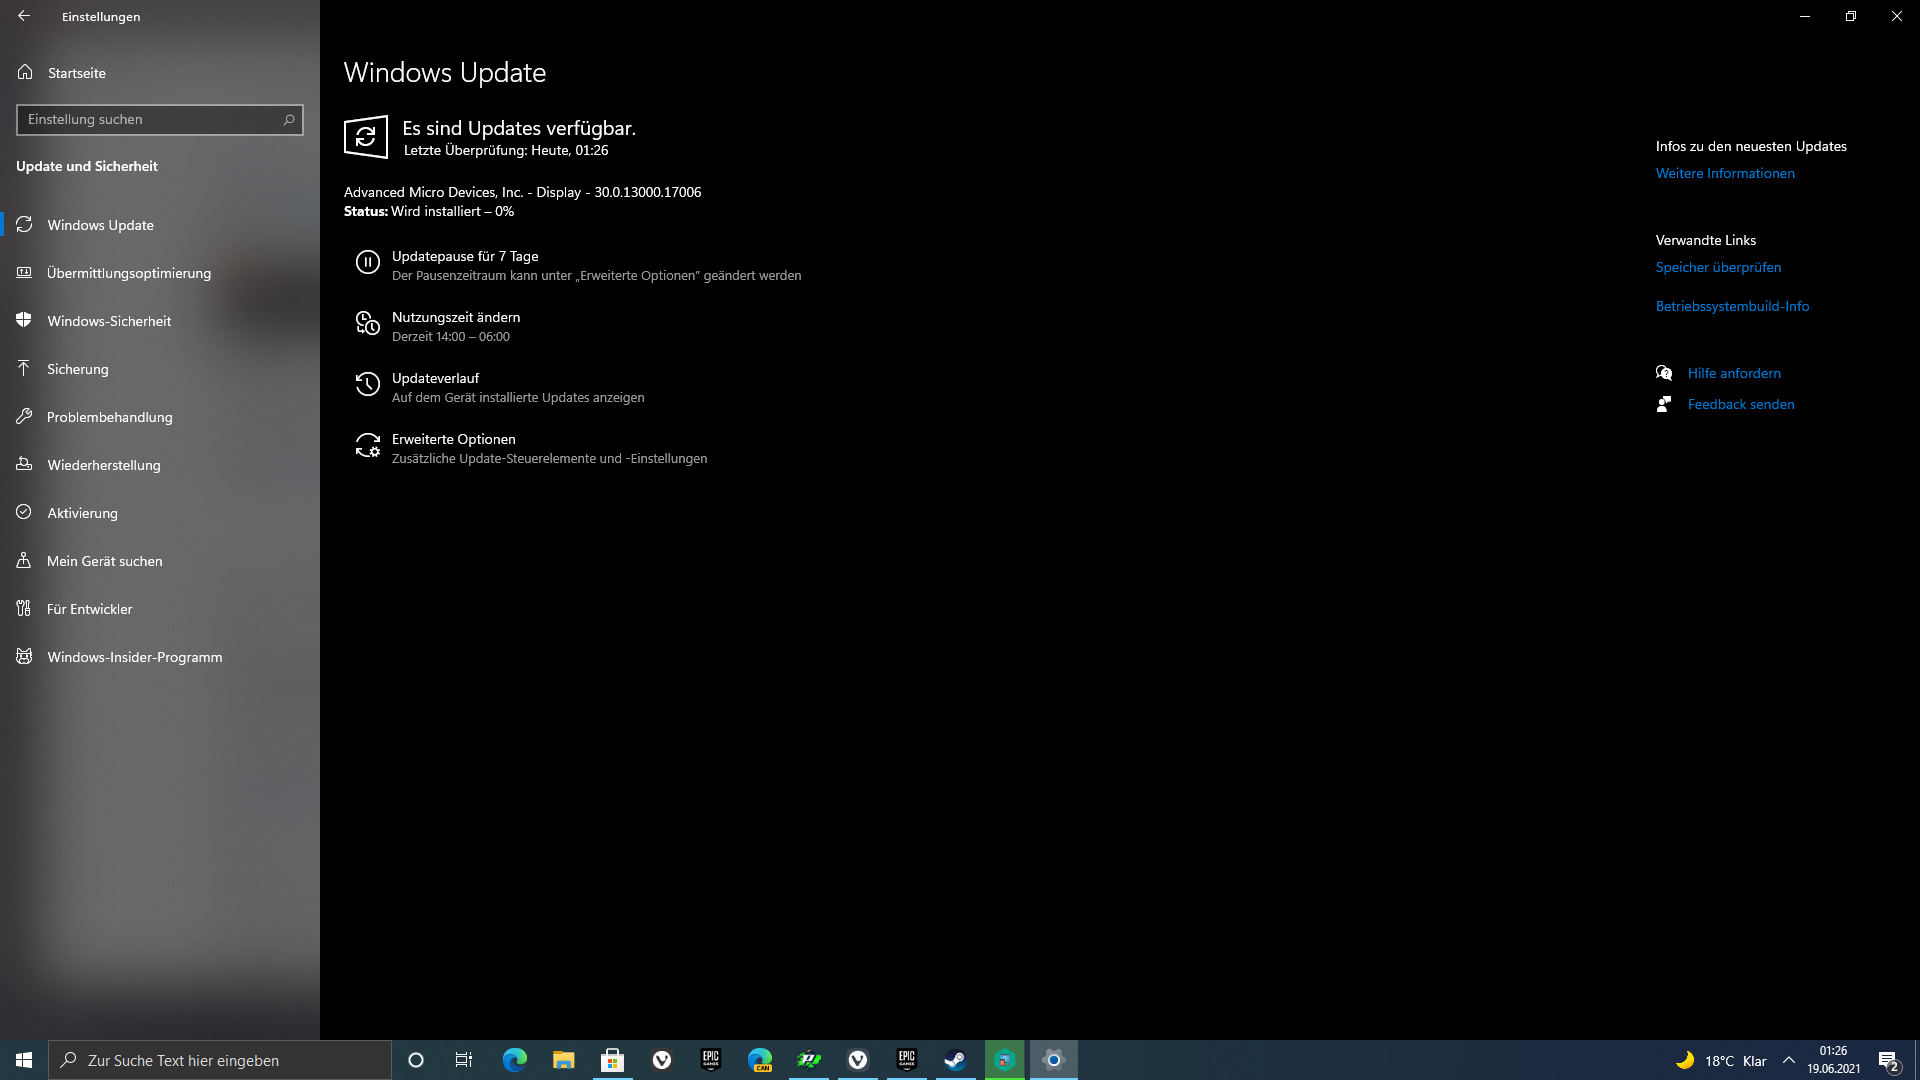Open the Speicher überprüfen link
The image size is (1920, 1080).
1717,267
